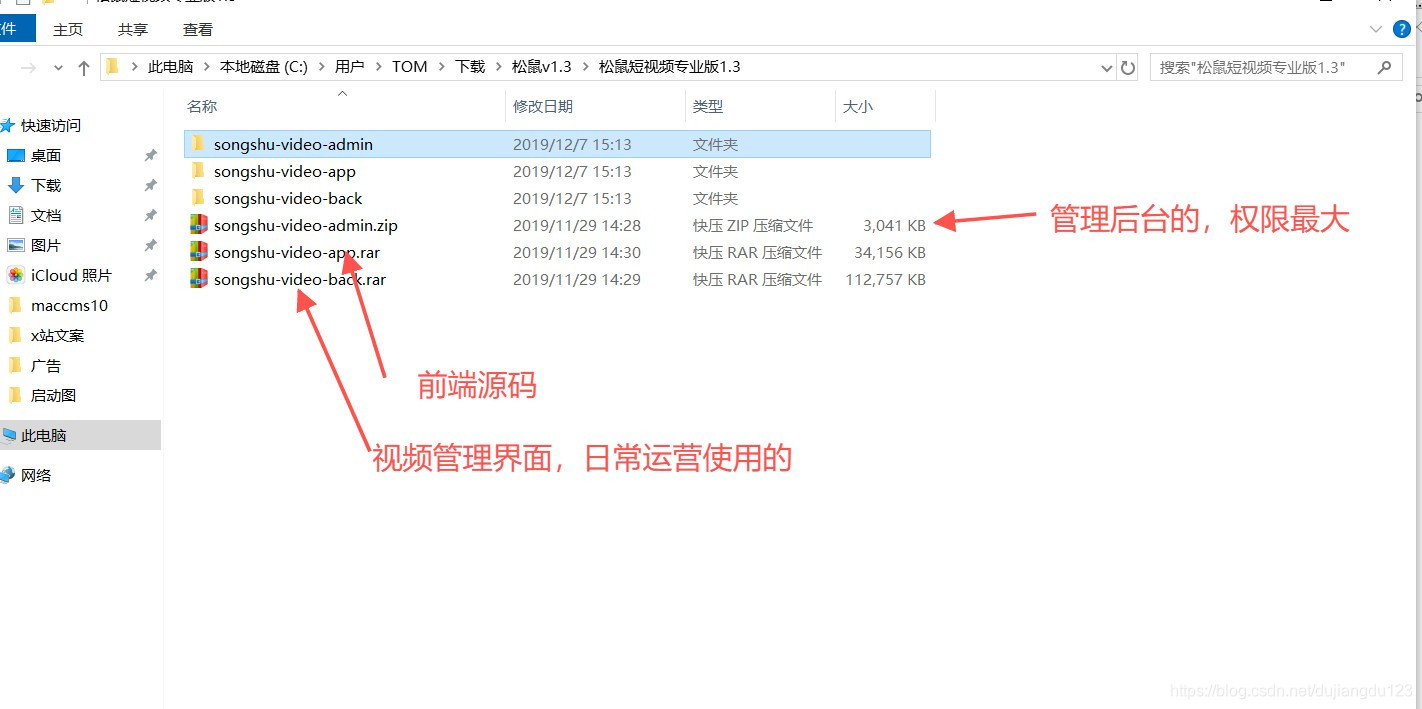Click 用户 in the address breadcrumb
Image resolution: width=1422 pixels, height=709 pixels.
pyautogui.click(x=350, y=67)
